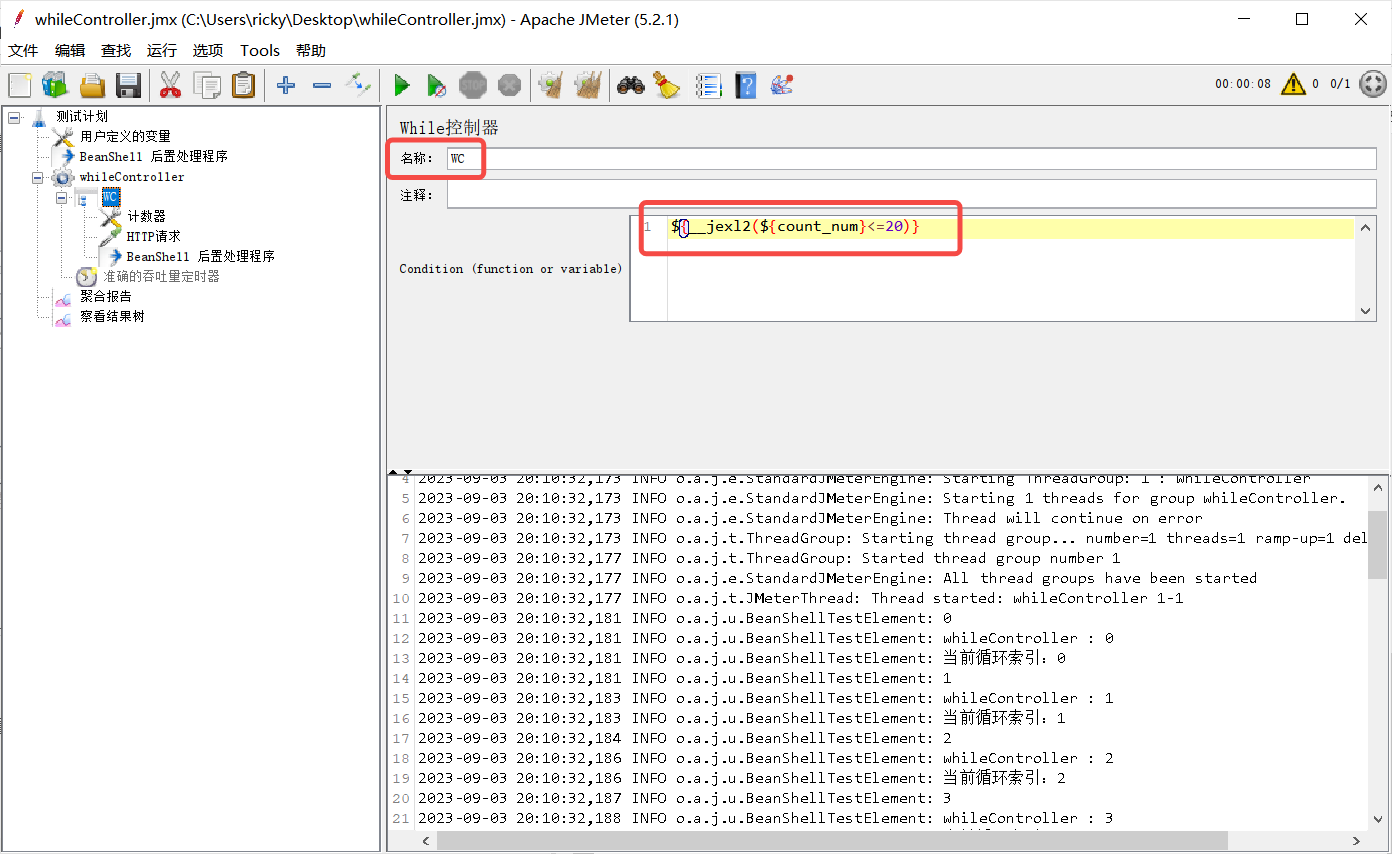Collapse the 测试计划 tree node
This screenshot has width=1392, height=854.
[14, 117]
